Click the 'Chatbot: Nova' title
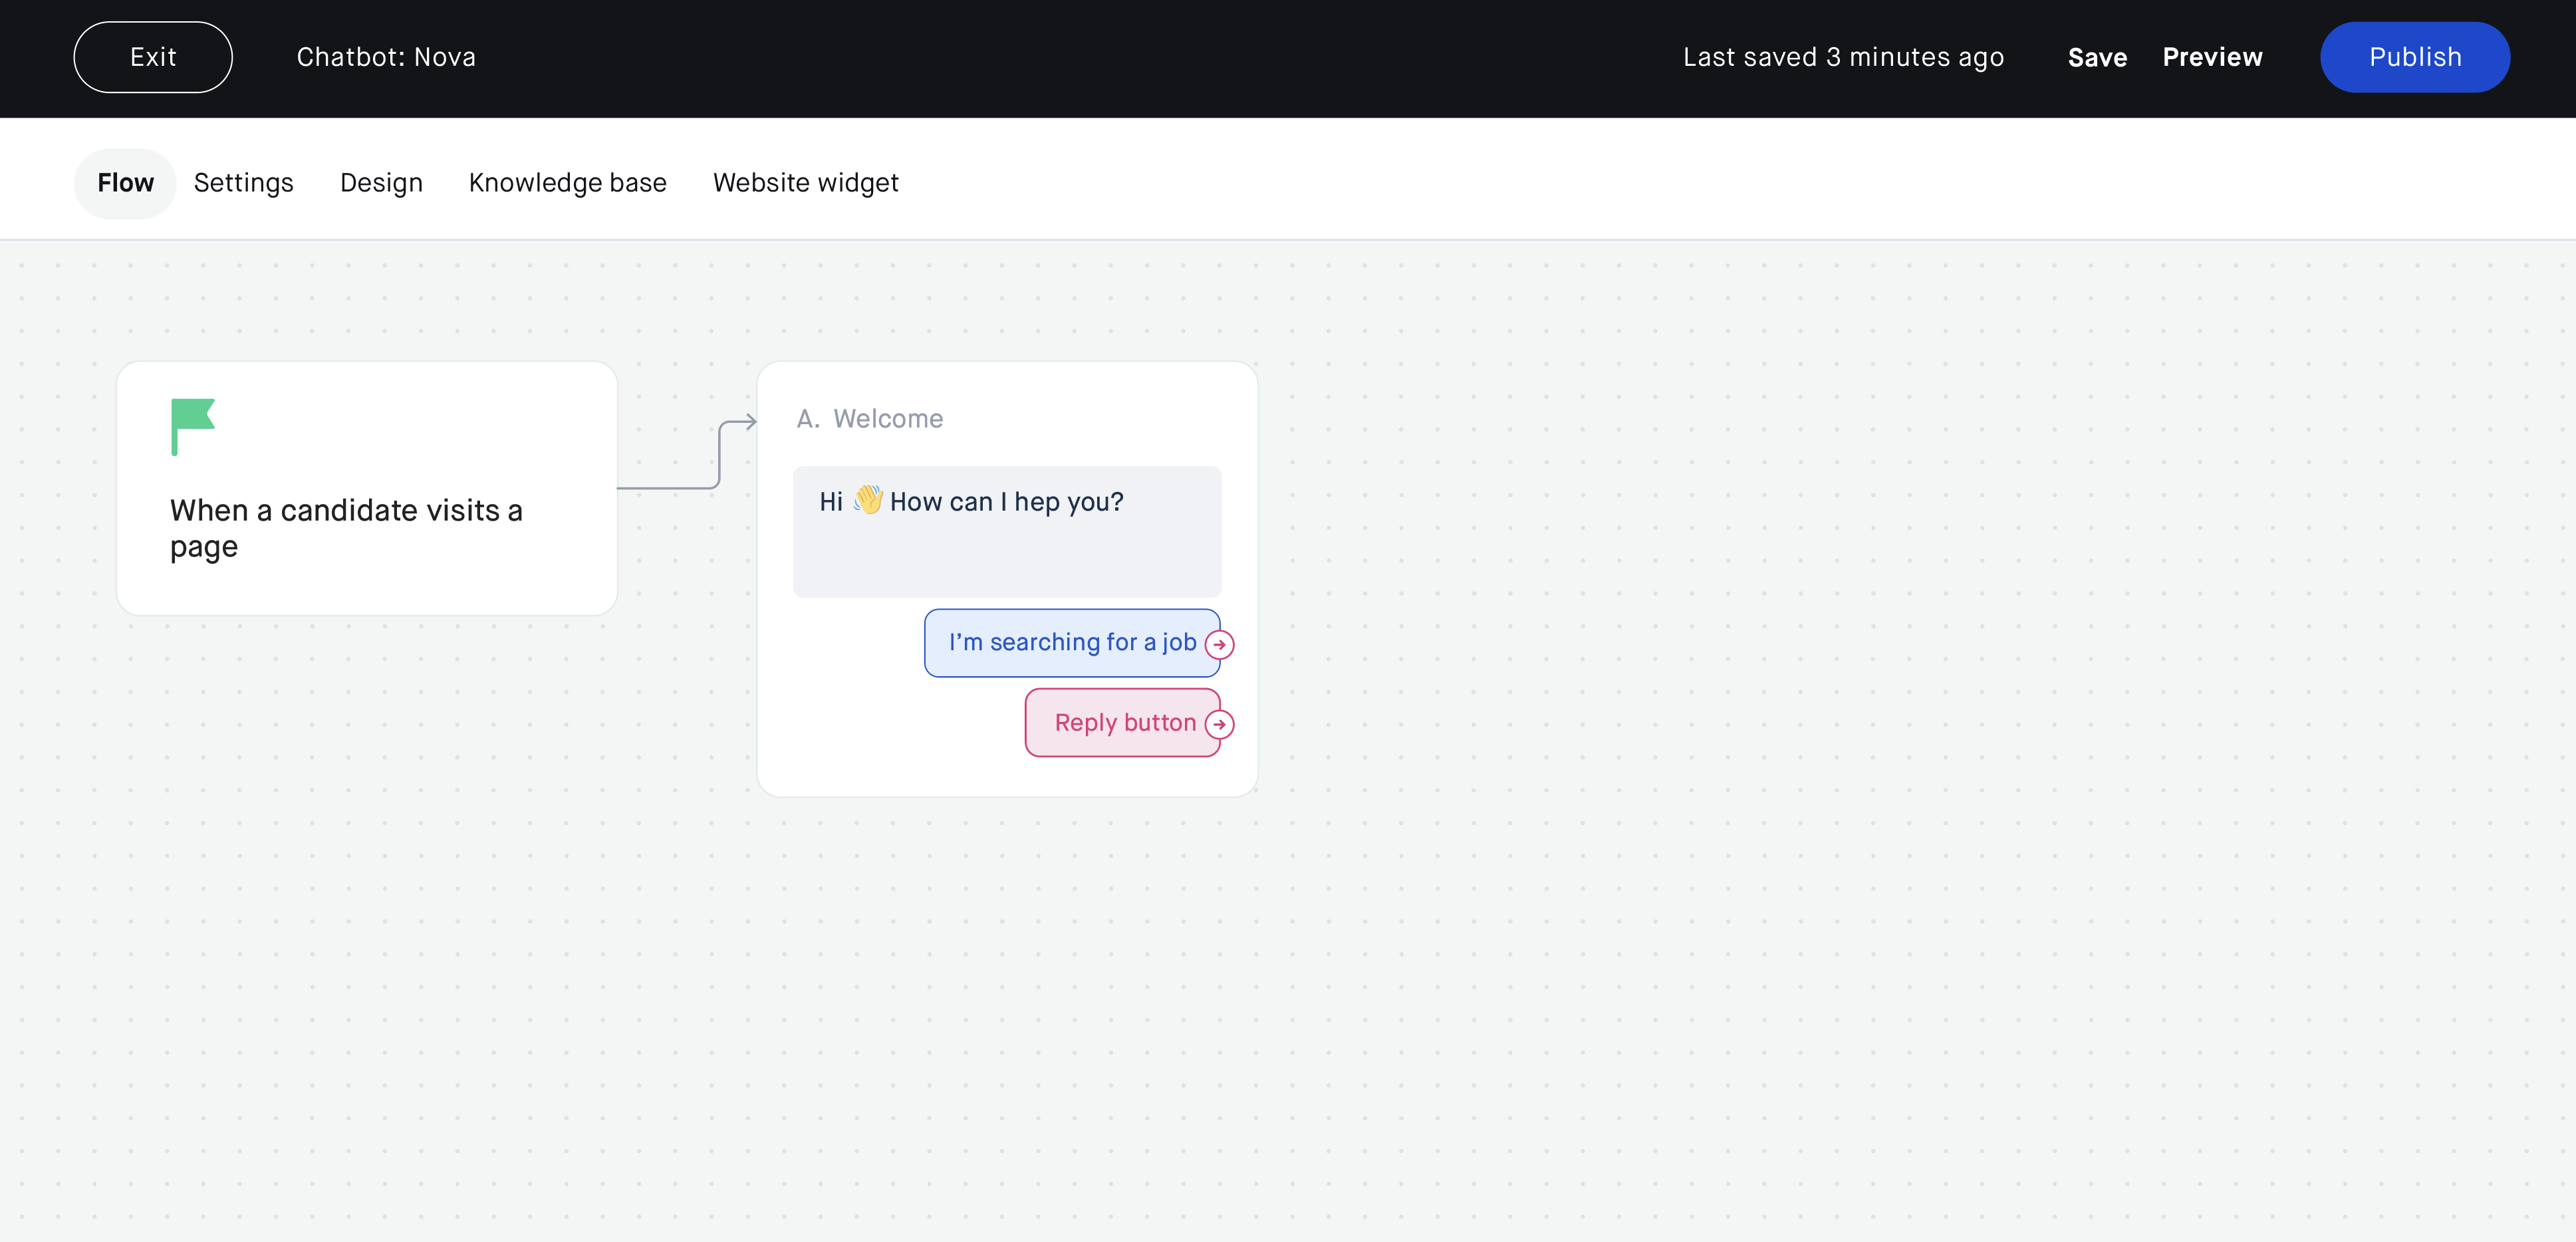This screenshot has width=2576, height=1242. 386,57
